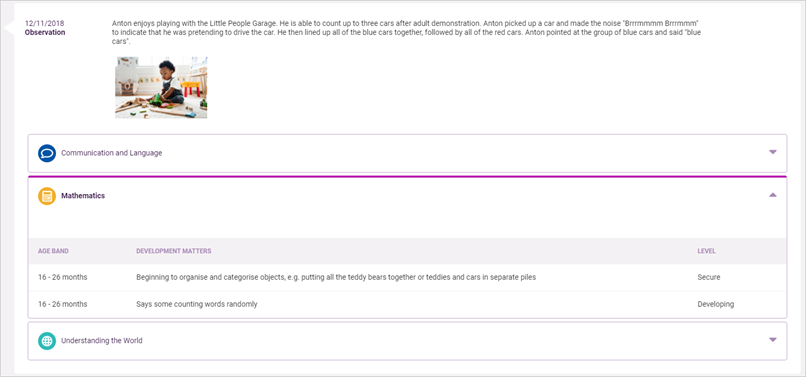806x377 pixels.
Task: Select the Understanding the World heading
Action: point(102,340)
